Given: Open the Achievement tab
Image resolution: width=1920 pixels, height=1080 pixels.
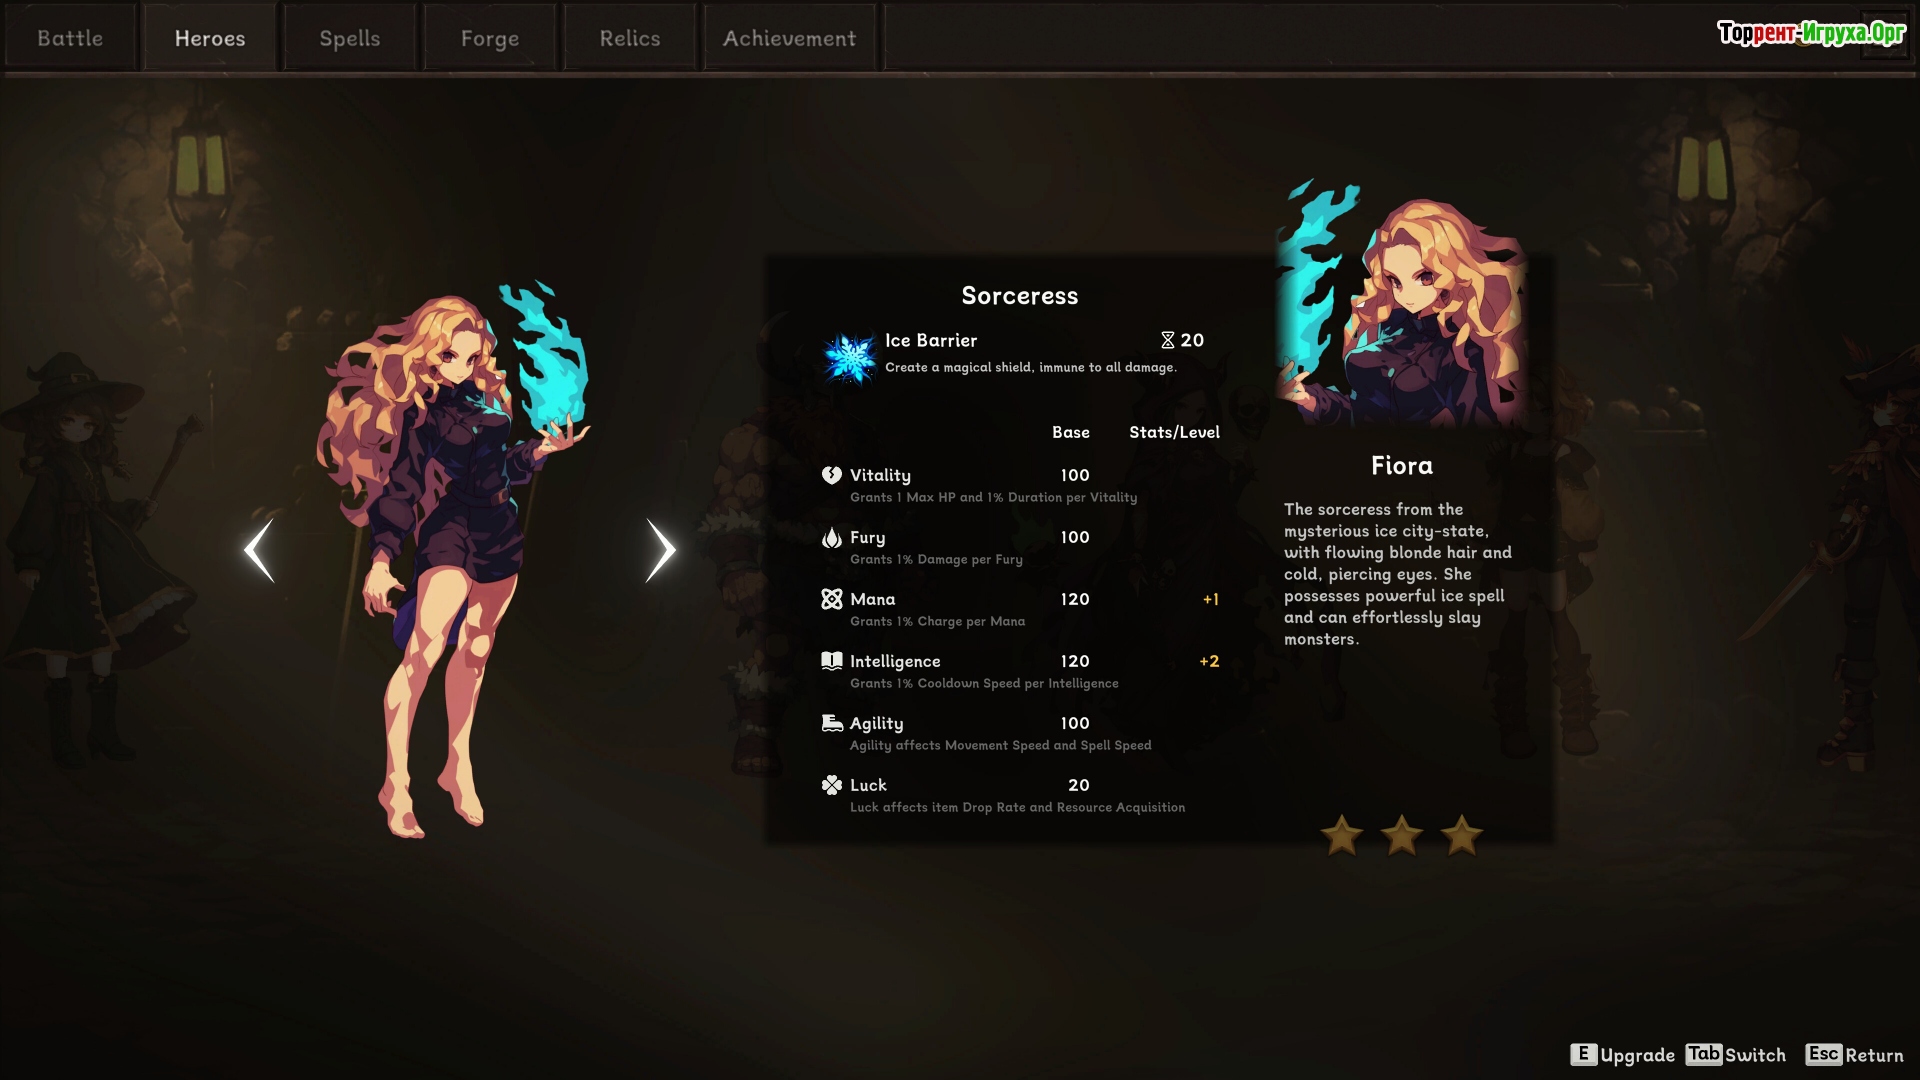Looking at the screenshot, I should [x=790, y=38].
